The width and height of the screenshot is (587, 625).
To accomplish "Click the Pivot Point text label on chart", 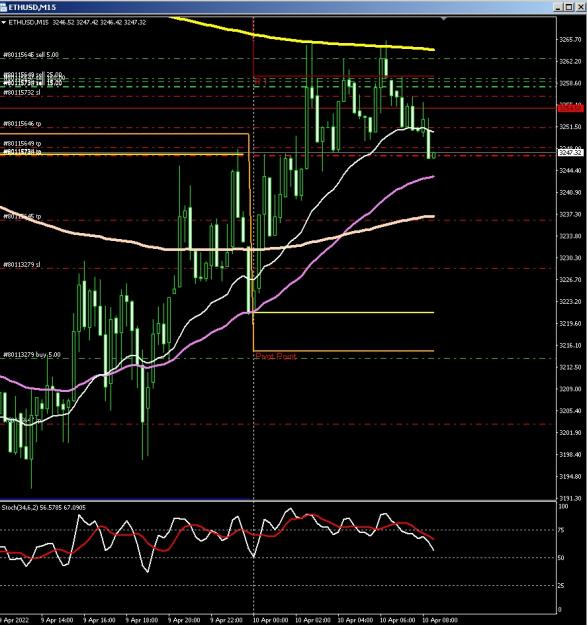I will [x=276, y=356].
